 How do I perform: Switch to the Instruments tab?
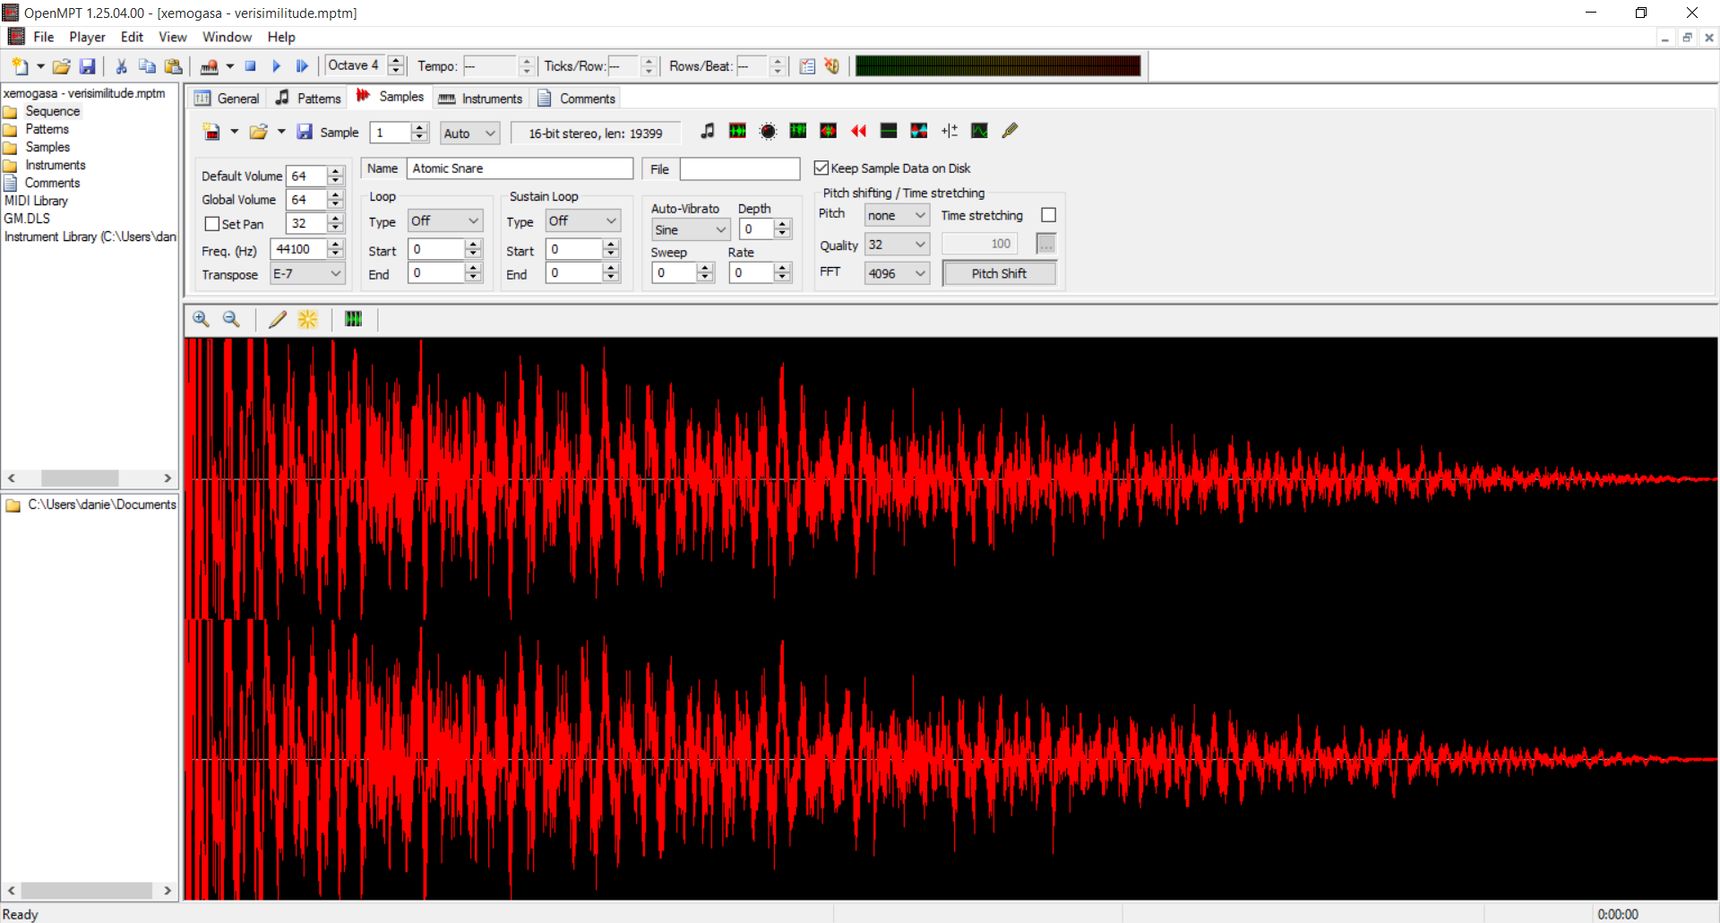pyautogui.click(x=481, y=98)
